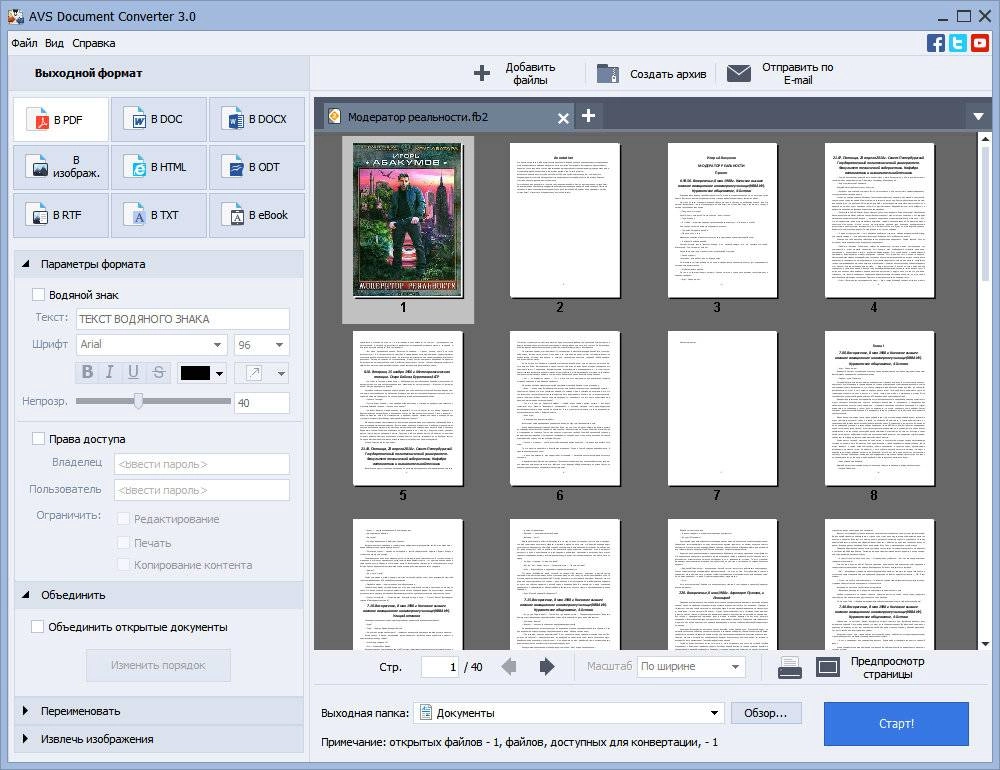Select the B eBook output format

tap(257, 215)
